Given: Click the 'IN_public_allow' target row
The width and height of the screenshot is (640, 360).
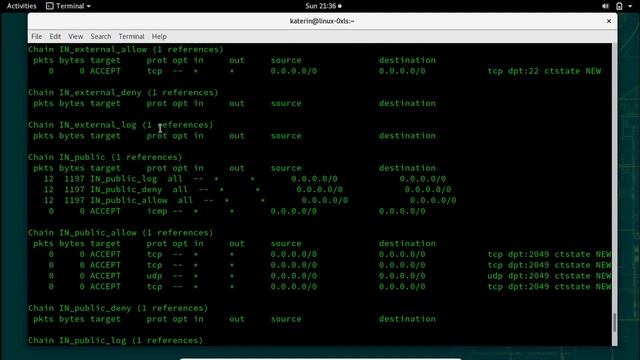Looking at the screenshot, I should 129,200.
